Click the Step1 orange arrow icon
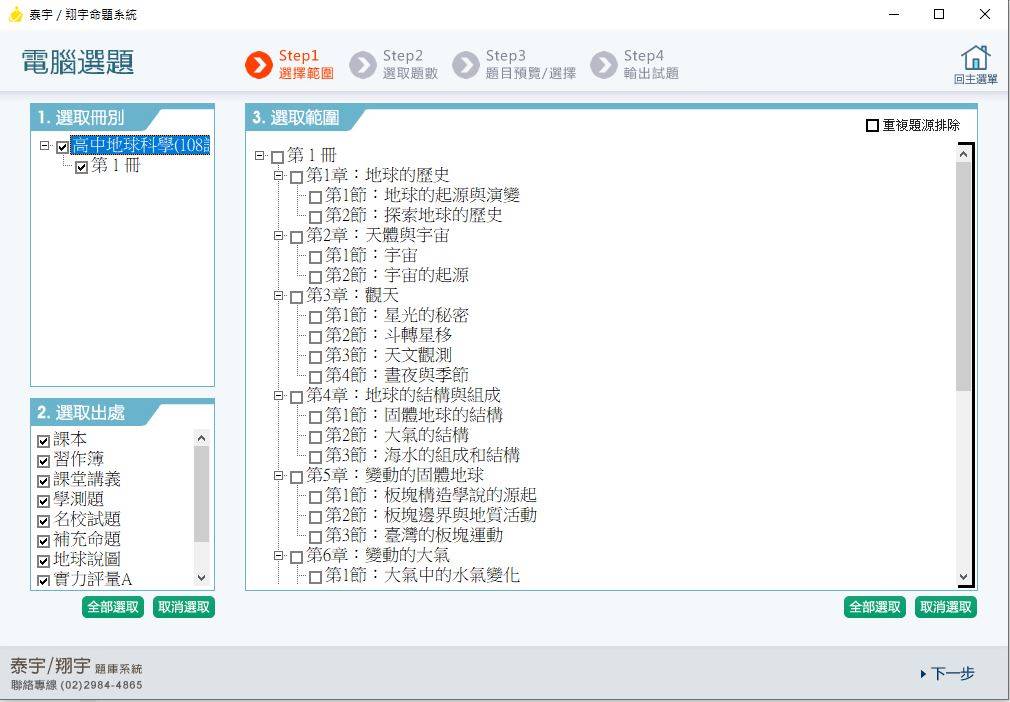1010x702 pixels. 259,65
